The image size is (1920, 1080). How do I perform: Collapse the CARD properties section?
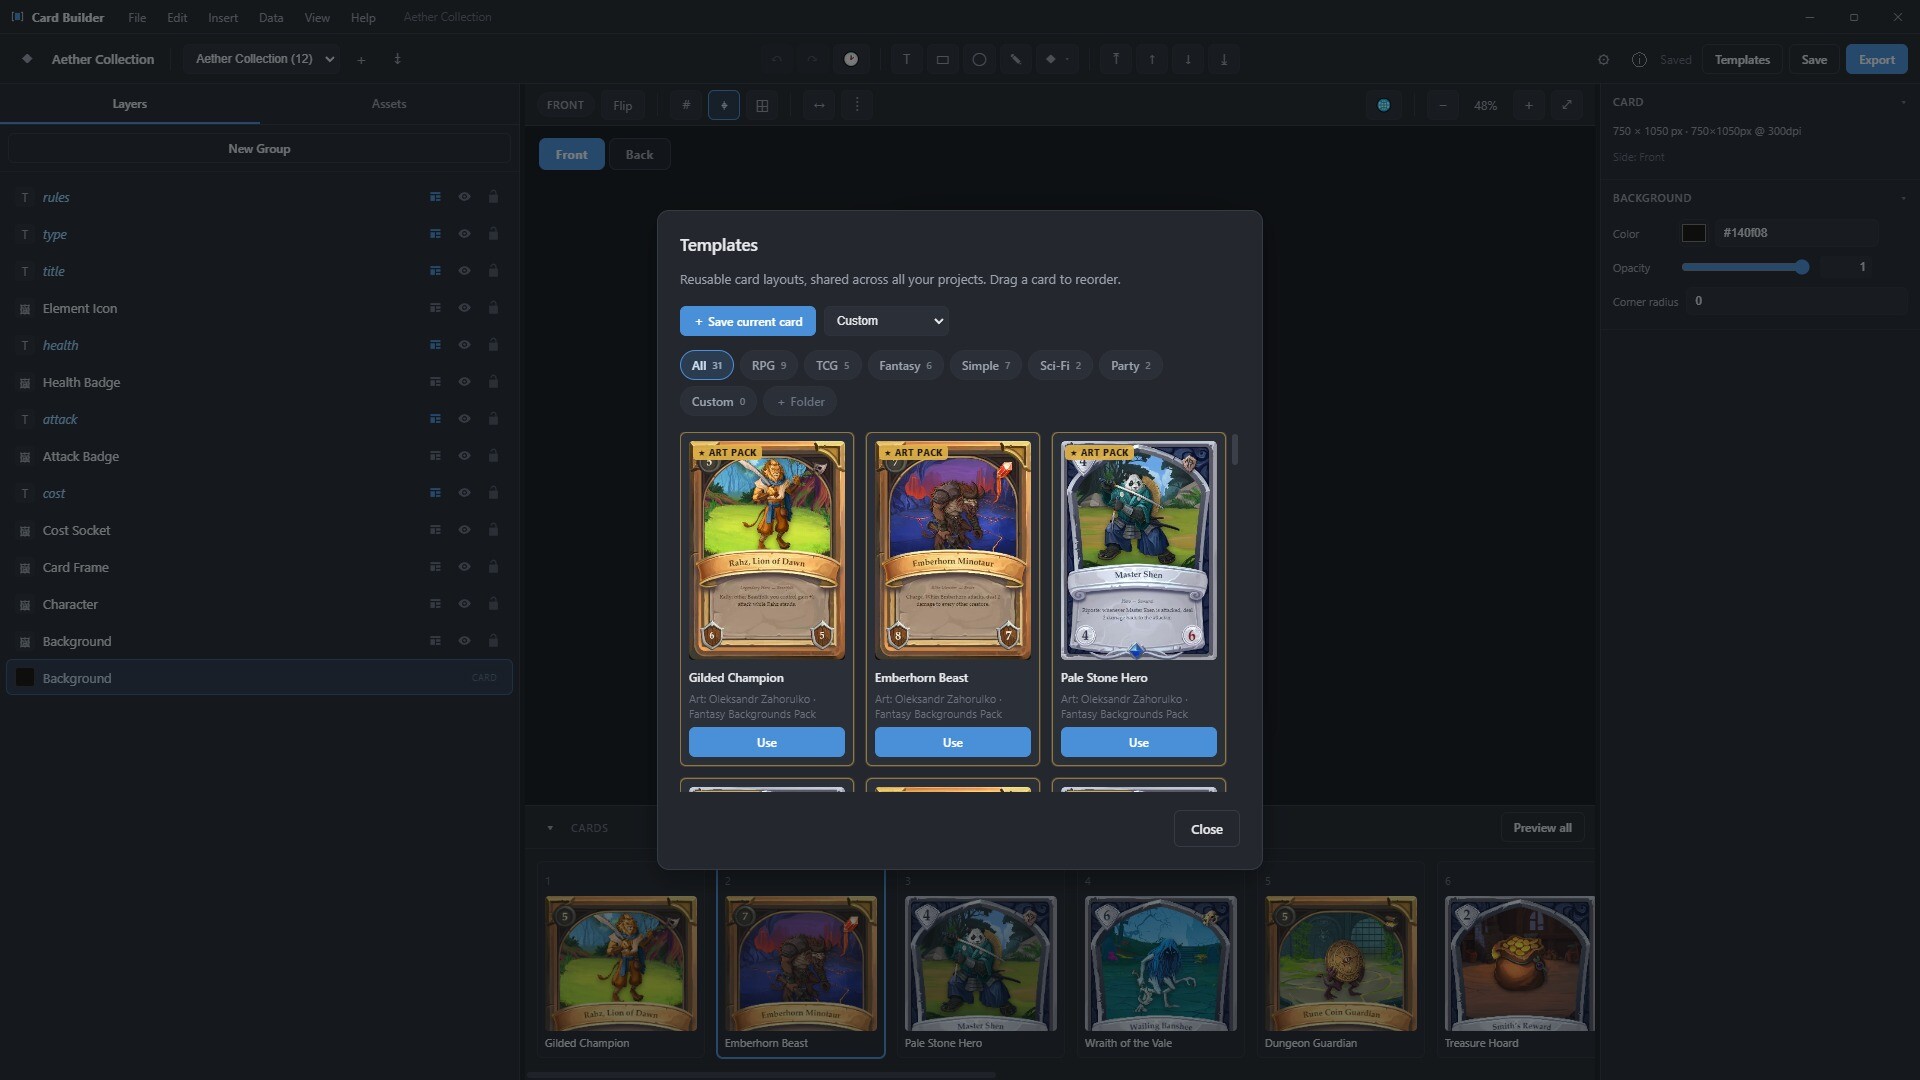[1903, 102]
